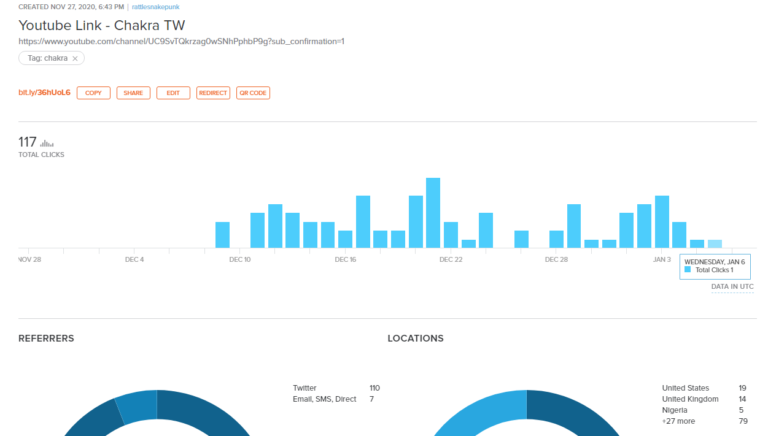Screen dimensions: 768x436
Task: Click the EDIT button
Action: pyautogui.click(x=173, y=93)
